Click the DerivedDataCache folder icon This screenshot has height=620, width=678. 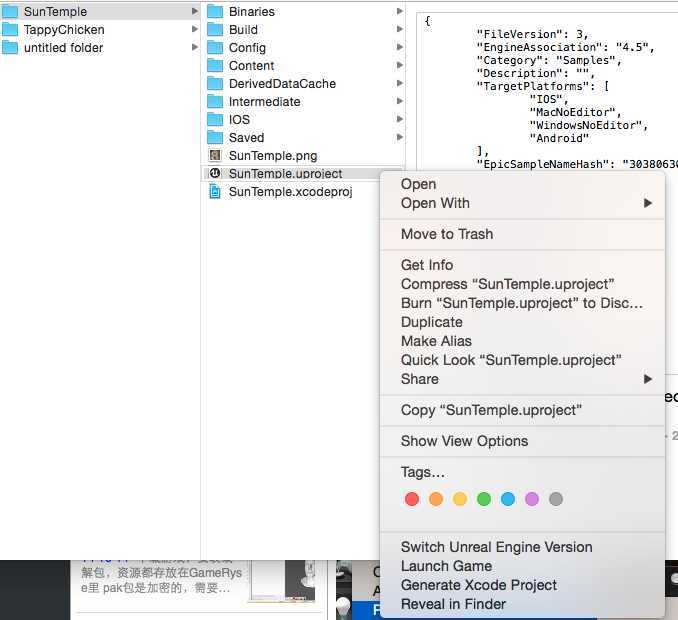click(x=215, y=83)
